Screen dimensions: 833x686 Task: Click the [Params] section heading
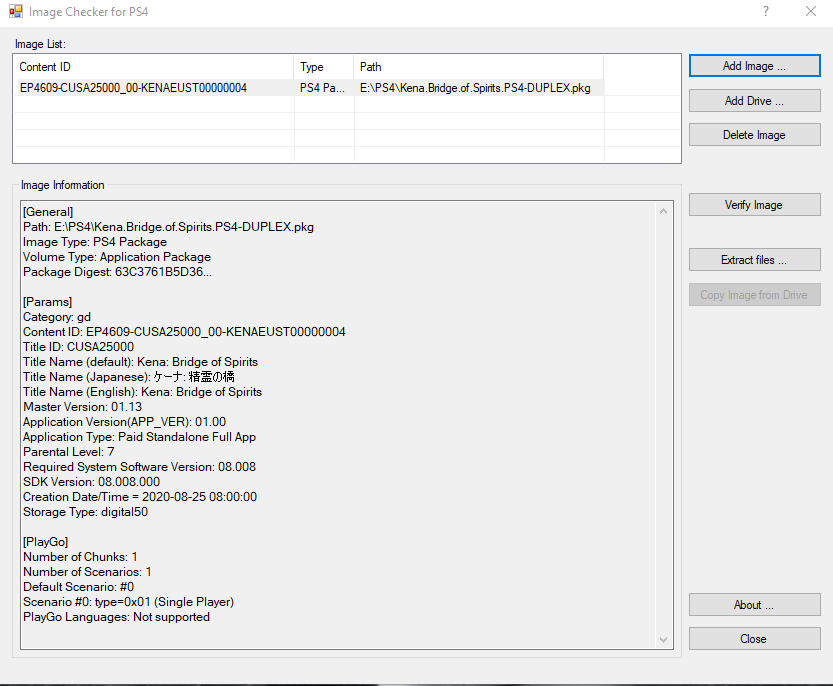(47, 302)
